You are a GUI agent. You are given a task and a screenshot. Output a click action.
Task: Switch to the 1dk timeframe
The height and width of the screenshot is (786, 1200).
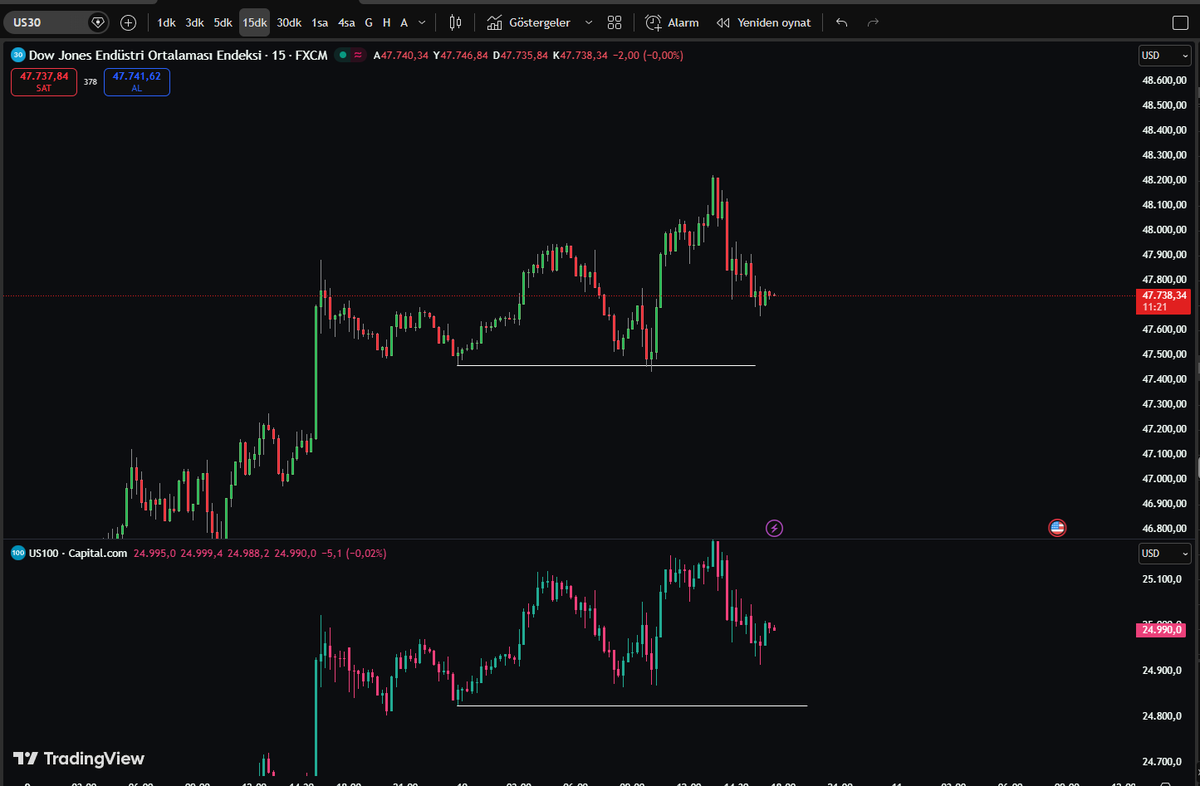point(166,22)
